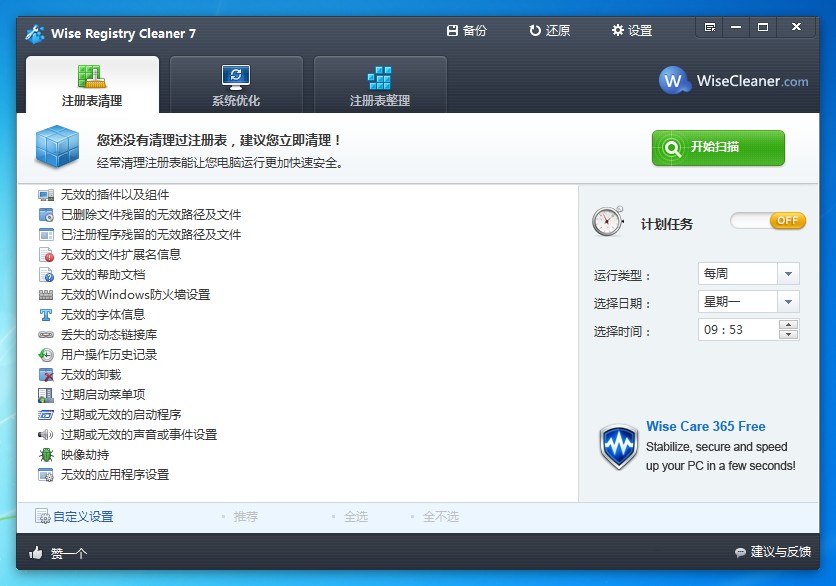The image size is (836, 586).
Task: Click the 推荐 selection option
Action: 246,517
